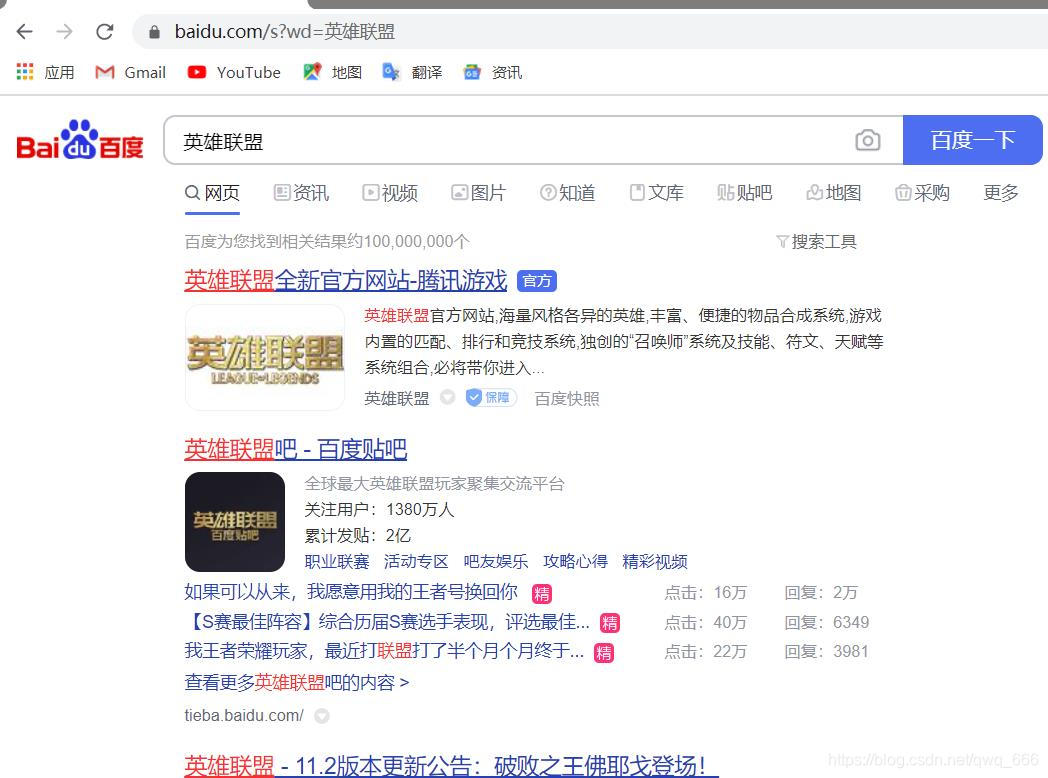The width and height of the screenshot is (1048, 778).
Task: Open the 更多 search categories menu
Action: tap(1001, 193)
